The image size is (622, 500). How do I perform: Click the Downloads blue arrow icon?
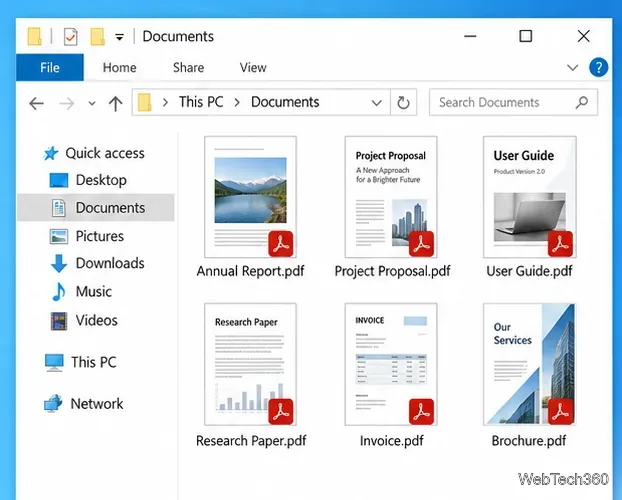[59, 263]
